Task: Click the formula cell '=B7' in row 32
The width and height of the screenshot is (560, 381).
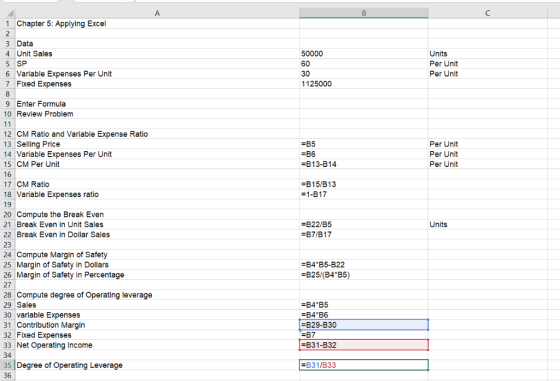Action: coord(364,335)
